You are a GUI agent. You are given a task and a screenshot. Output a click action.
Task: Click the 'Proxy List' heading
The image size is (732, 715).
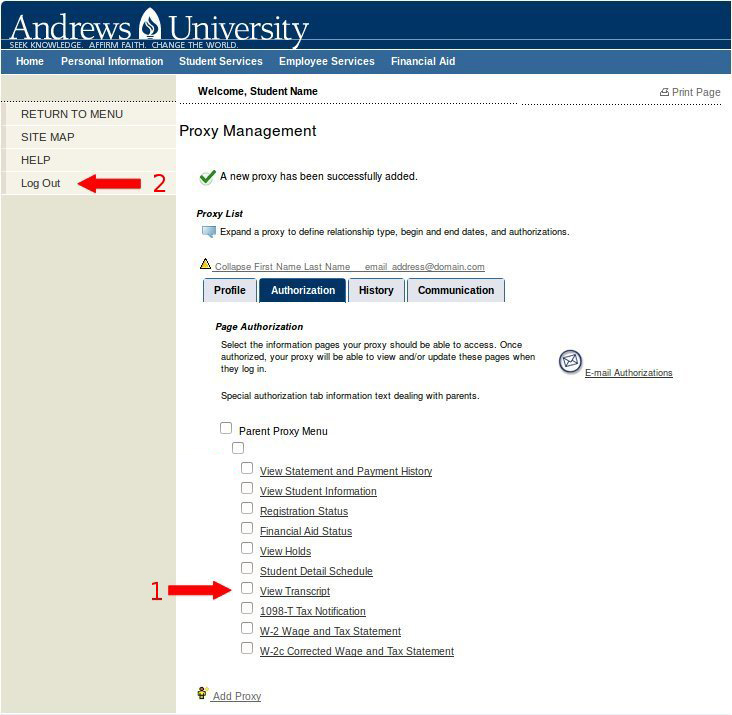coord(220,214)
